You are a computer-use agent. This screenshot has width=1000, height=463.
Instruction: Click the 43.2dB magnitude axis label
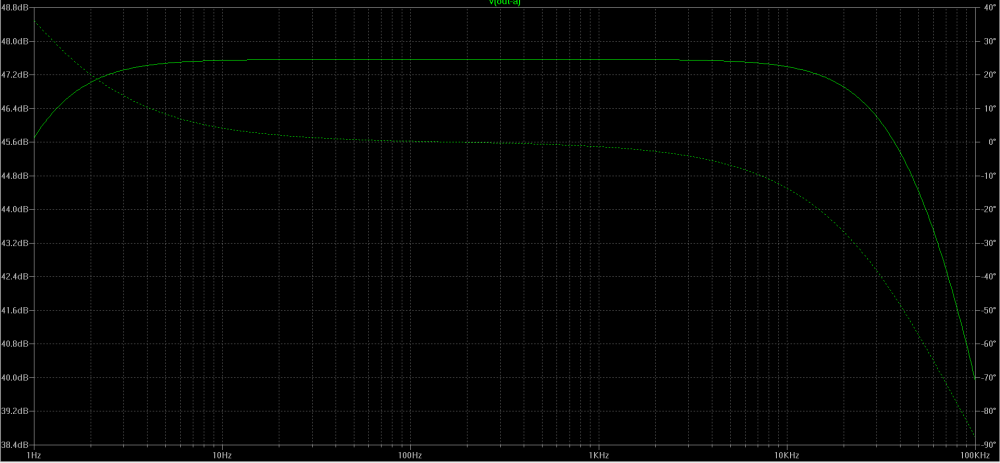point(16,243)
